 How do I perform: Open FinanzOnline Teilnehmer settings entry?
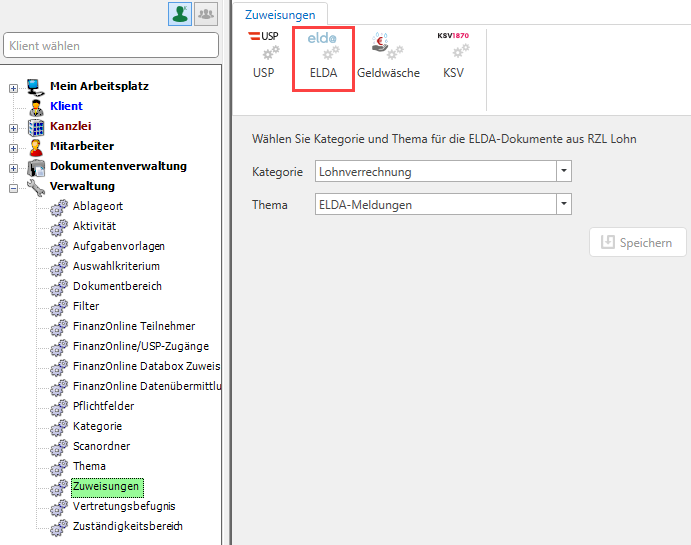(x=133, y=326)
